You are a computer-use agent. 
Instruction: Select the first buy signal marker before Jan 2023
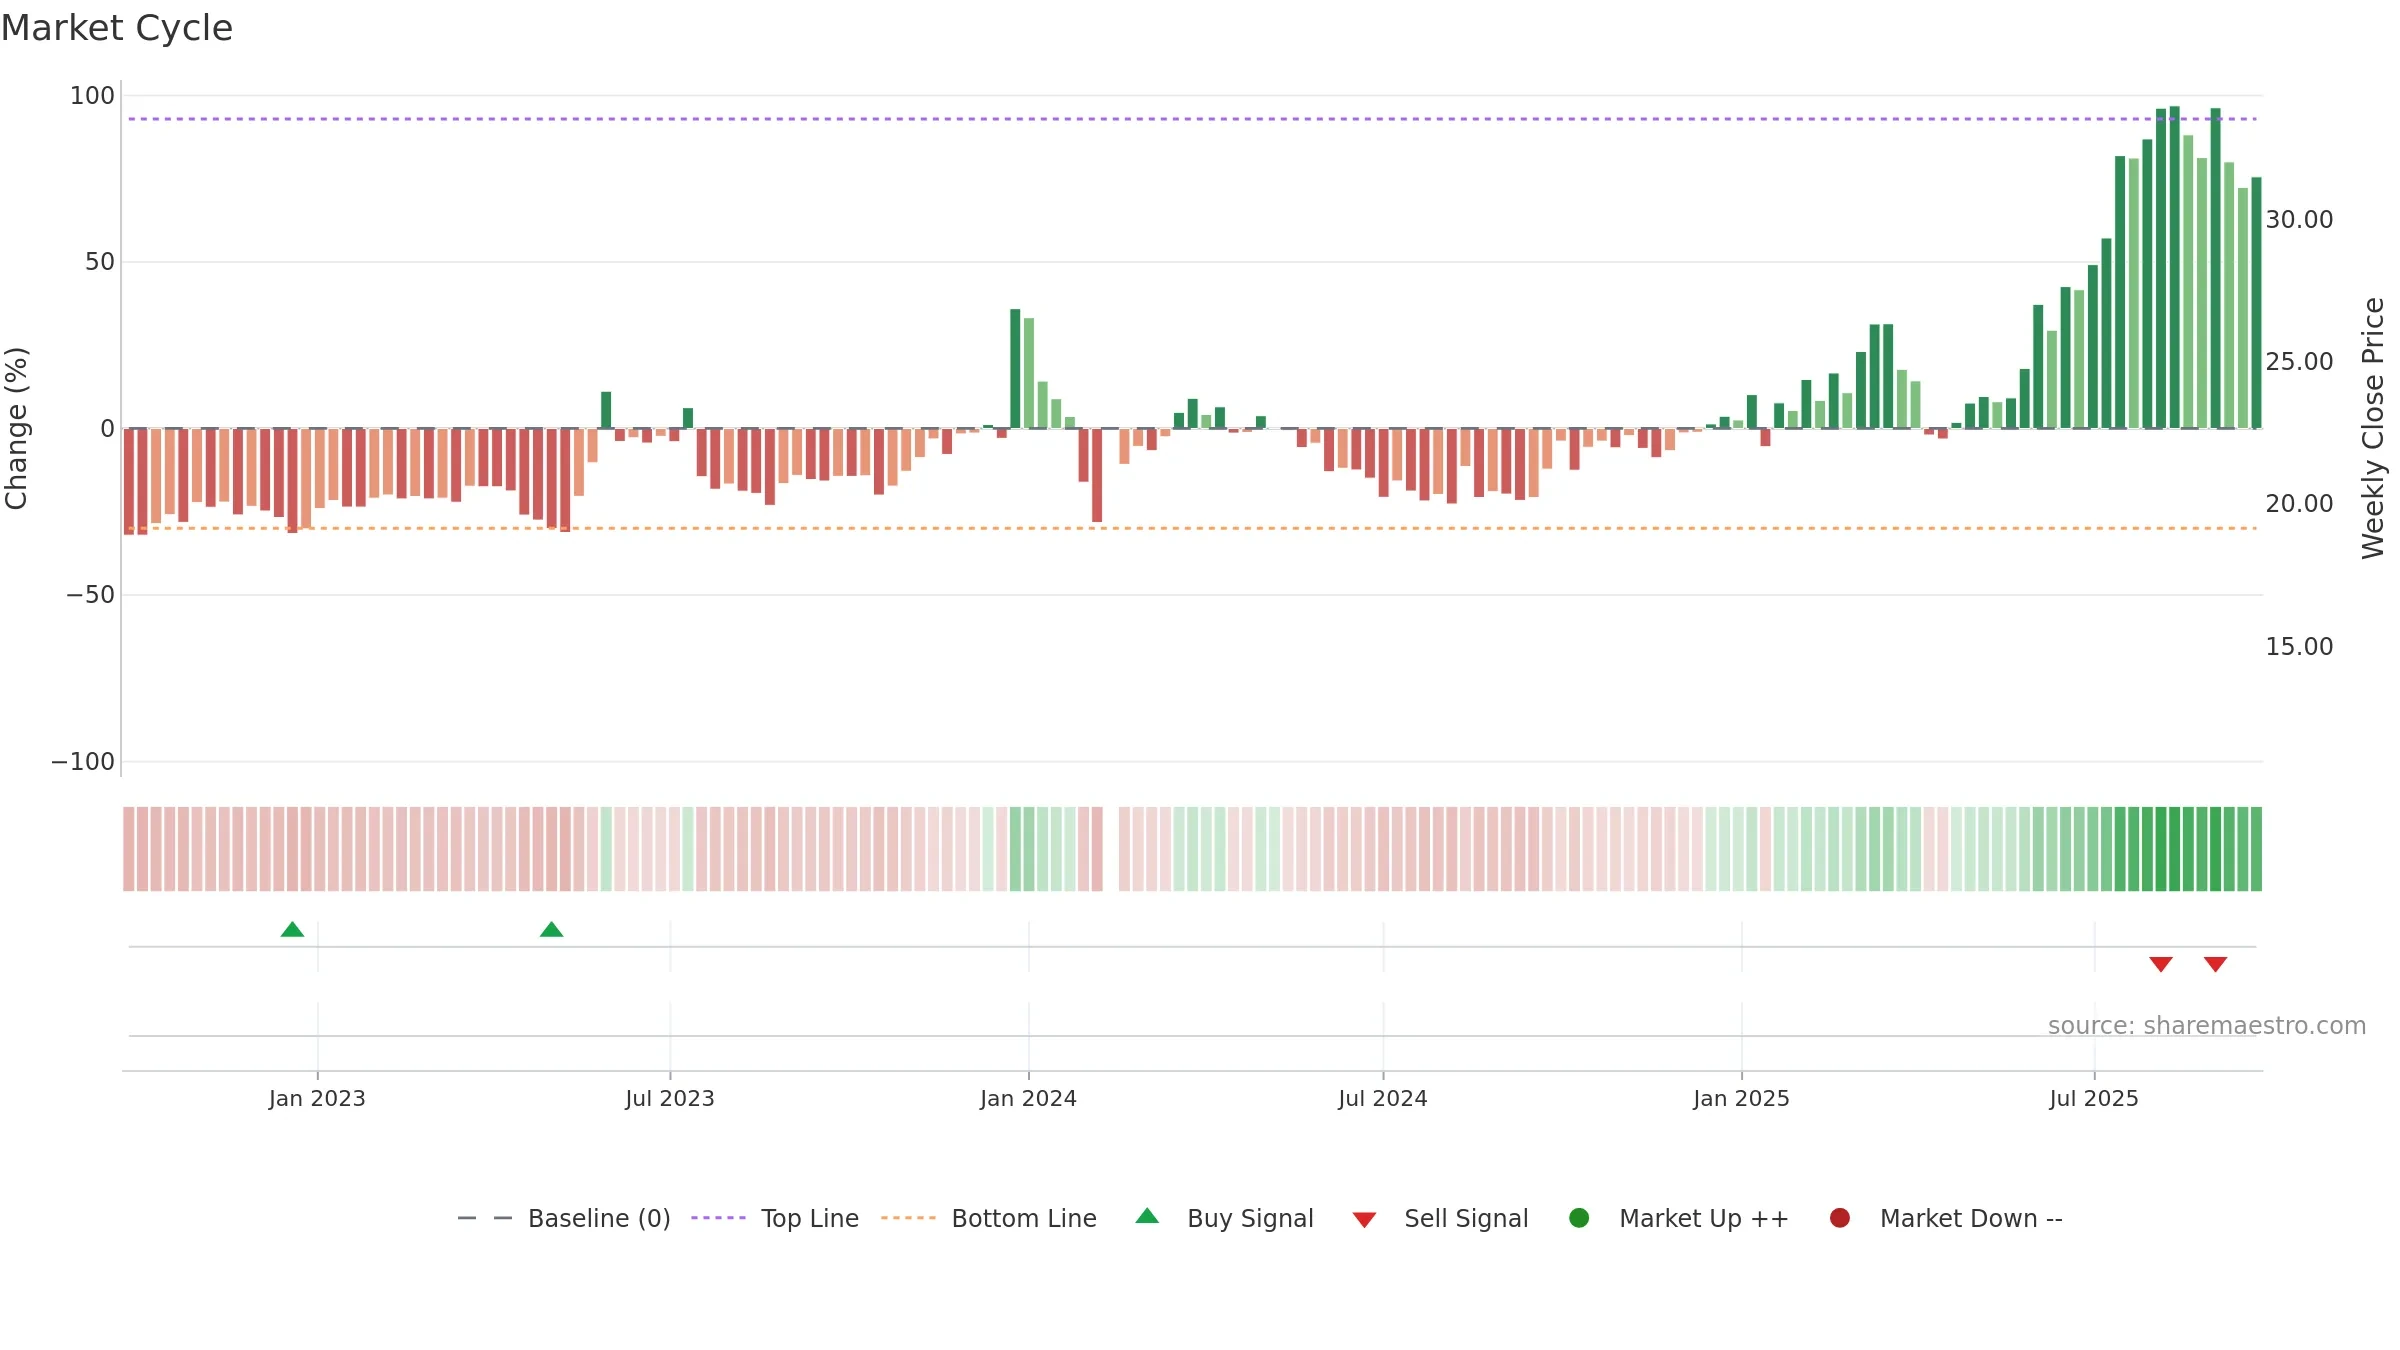tap(292, 930)
